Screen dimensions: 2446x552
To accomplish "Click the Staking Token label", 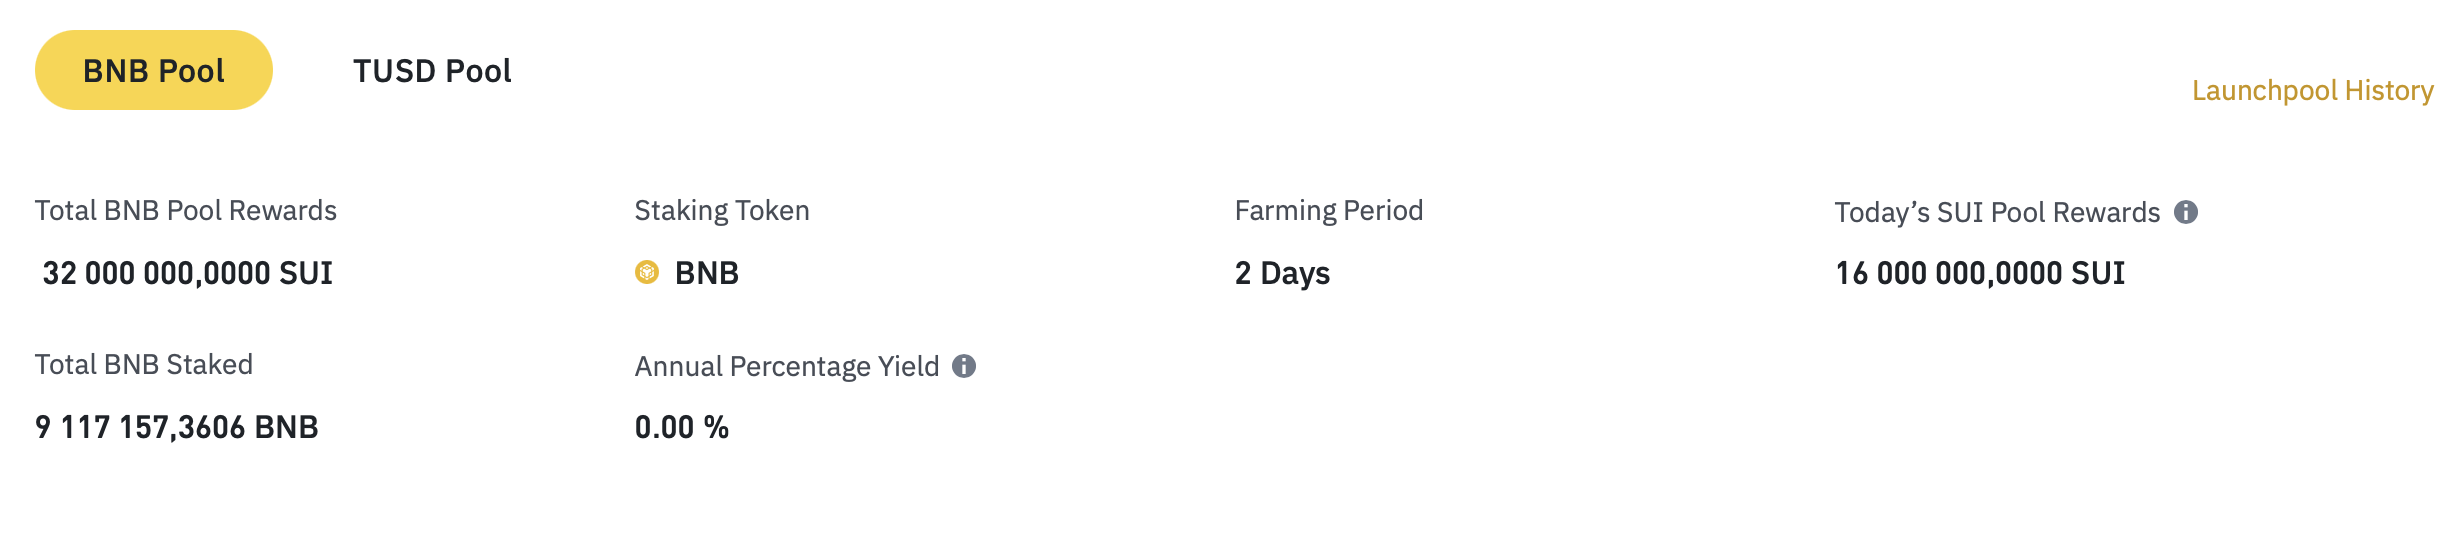I will [722, 211].
